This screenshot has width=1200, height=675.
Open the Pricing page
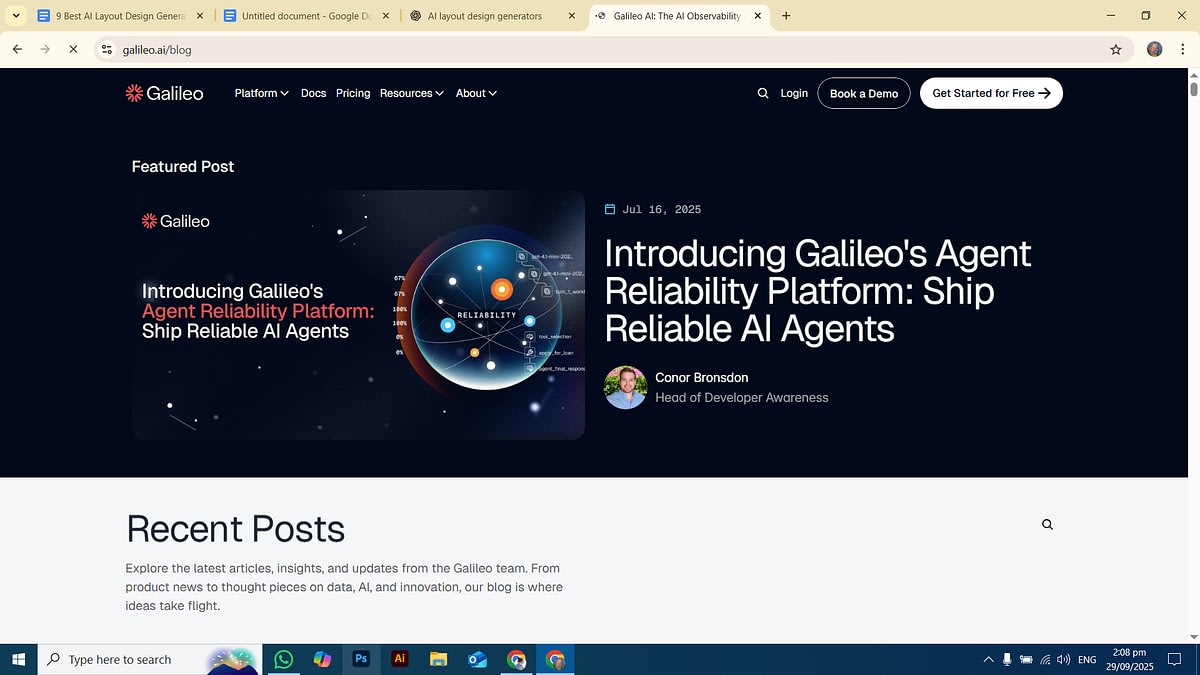[353, 93]
